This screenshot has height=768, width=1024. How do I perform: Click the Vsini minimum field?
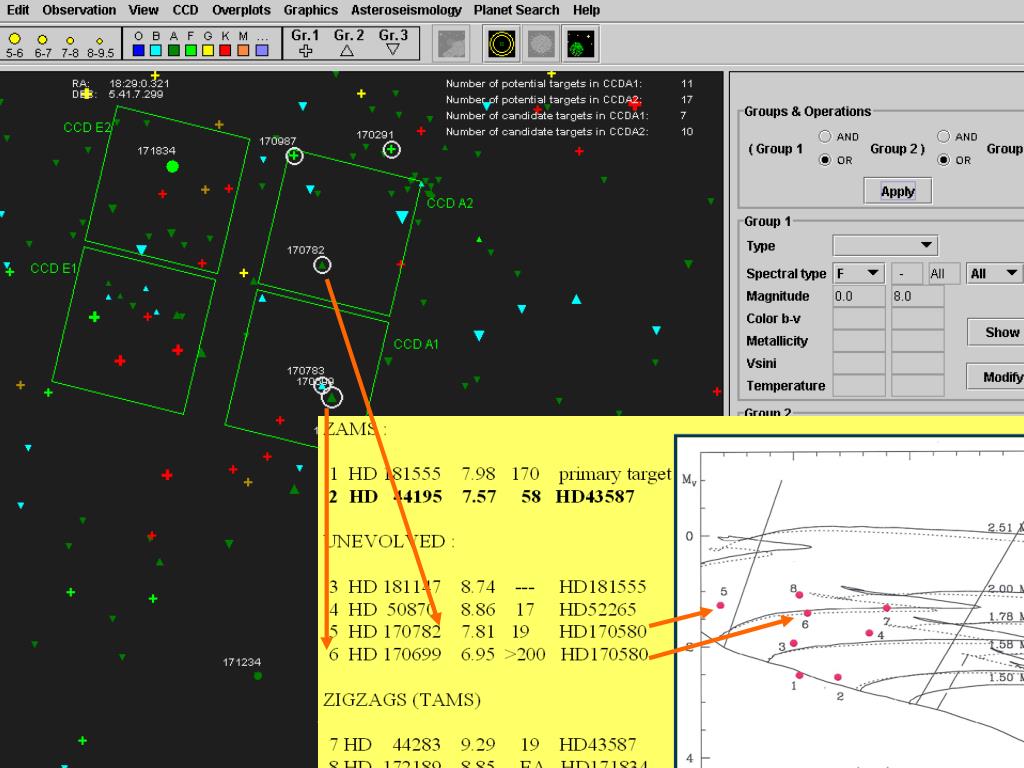click(x=858, y=362)
